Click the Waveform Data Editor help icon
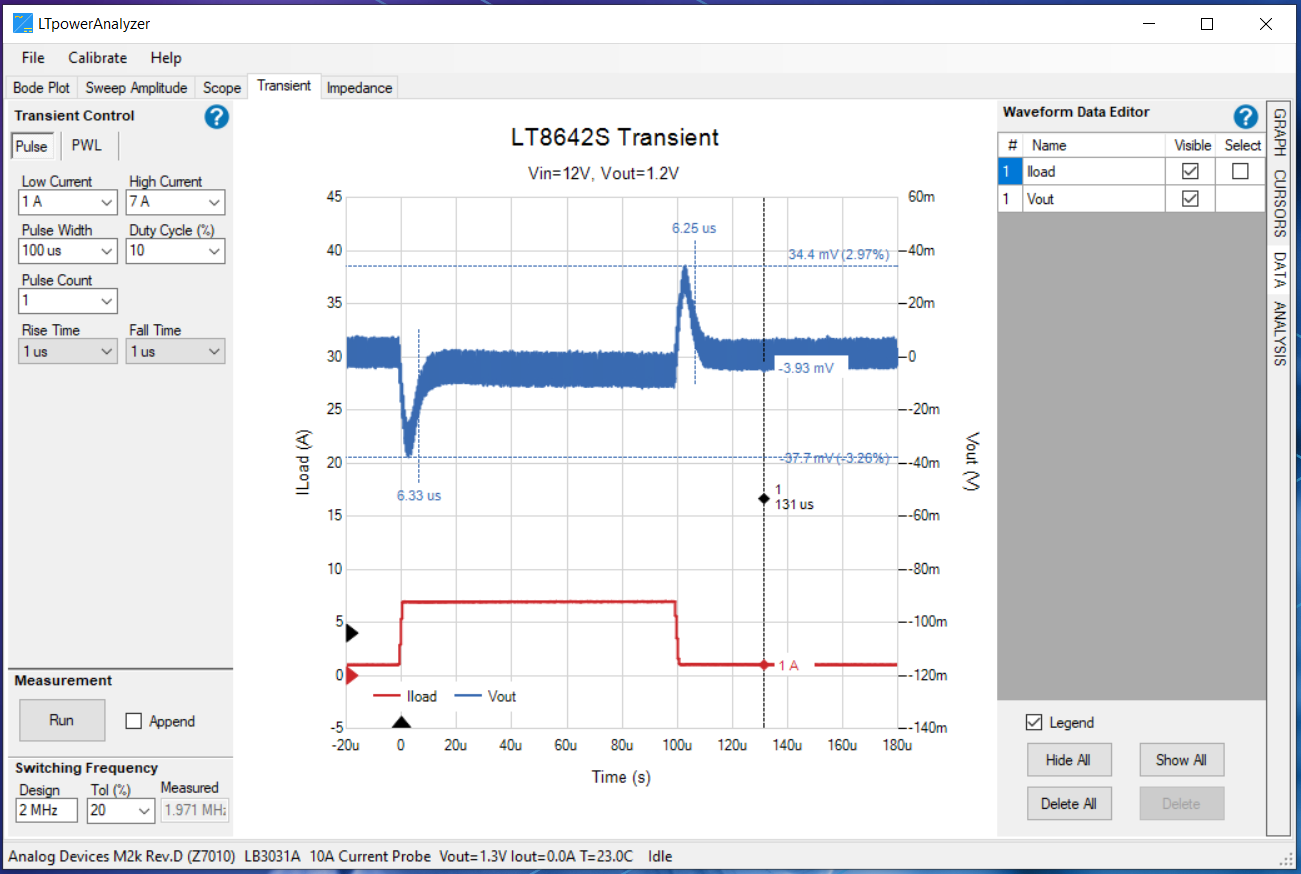The width and height of the screenshot is (1301, 874). (1245, 117)
